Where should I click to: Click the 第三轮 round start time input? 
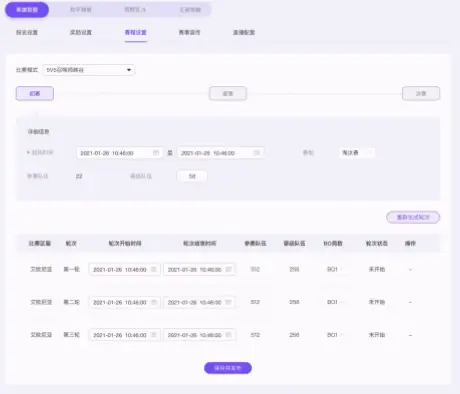[125, 335]
